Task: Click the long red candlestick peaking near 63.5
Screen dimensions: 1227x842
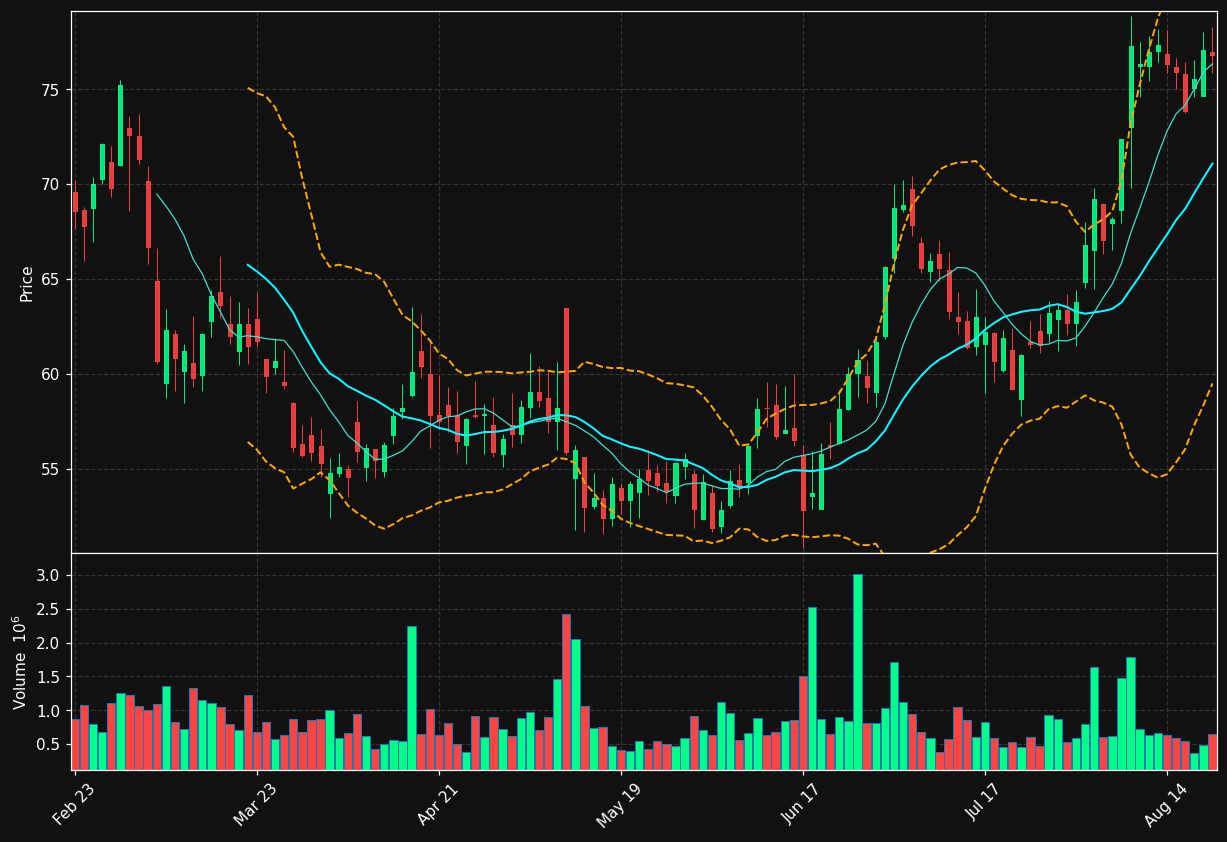Action: point(566,381)
